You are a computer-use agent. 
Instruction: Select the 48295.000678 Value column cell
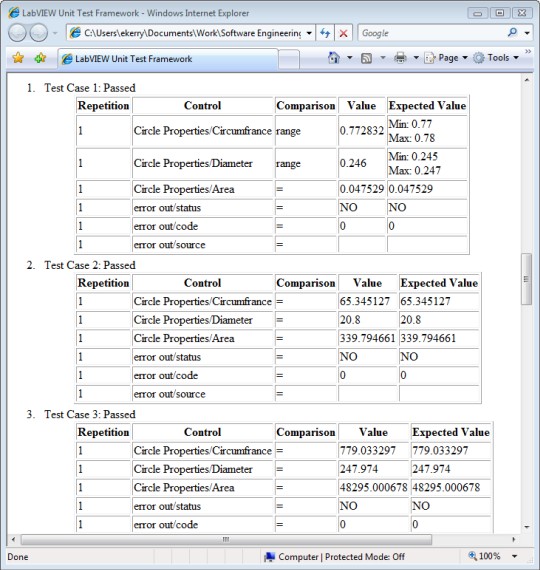point(374,487)
